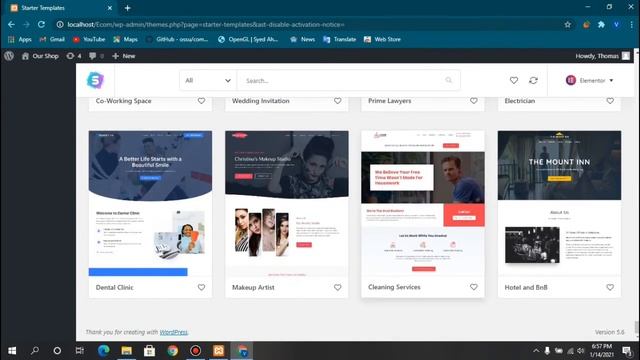
Task: Open the Elementor page builder dropdown
Action: [589, 80]
